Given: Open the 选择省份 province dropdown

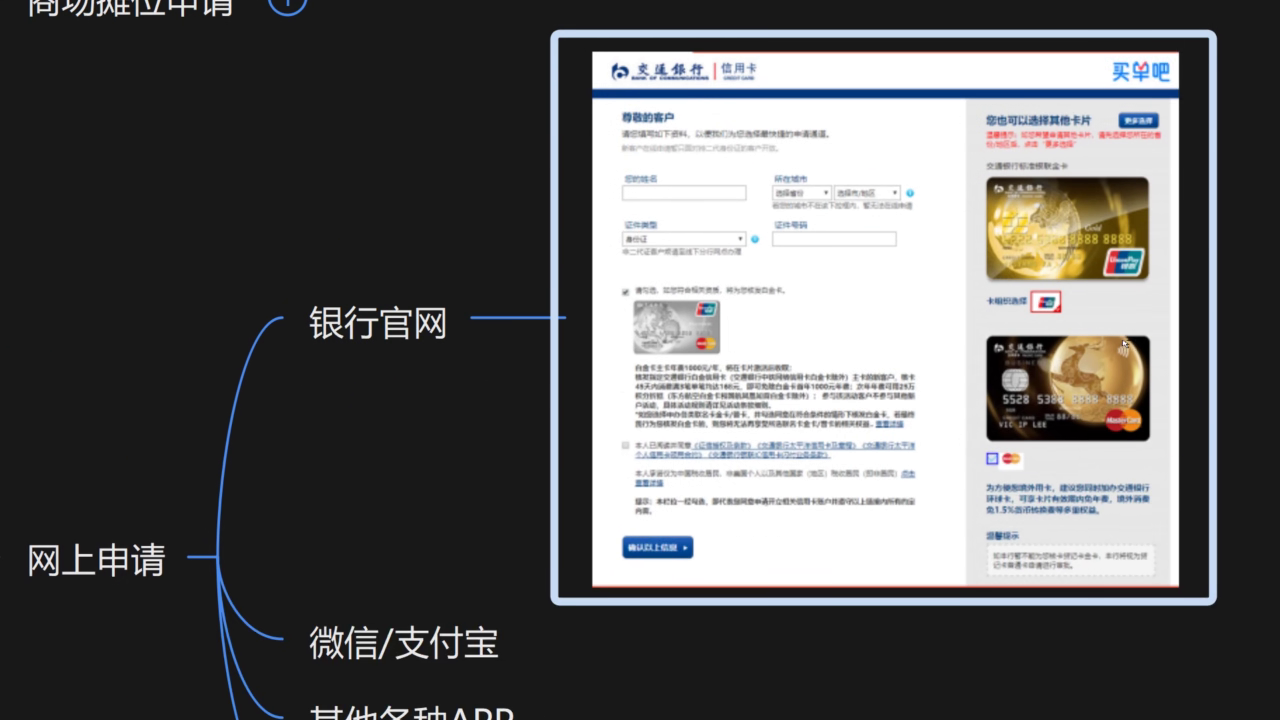Looking at the screenshot, I should click(801, 193).
